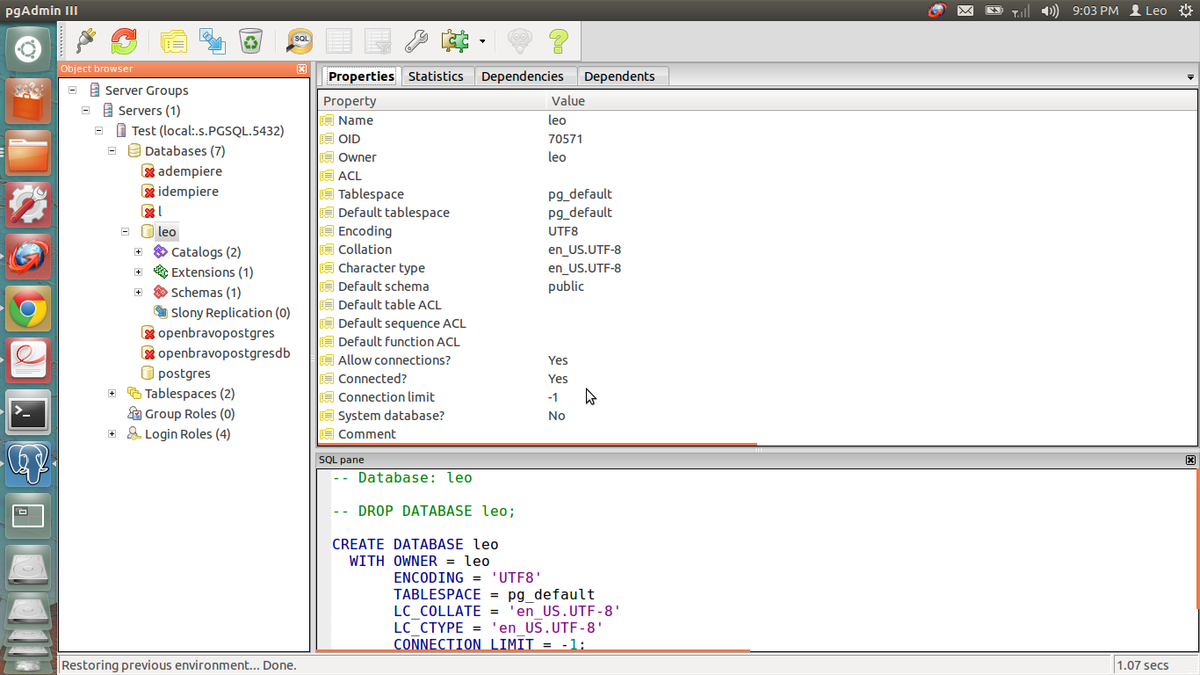Refresh the selected object
The height and width of the screenshot is (675, 1200).
pyautogui.click(x=124, y=41)
